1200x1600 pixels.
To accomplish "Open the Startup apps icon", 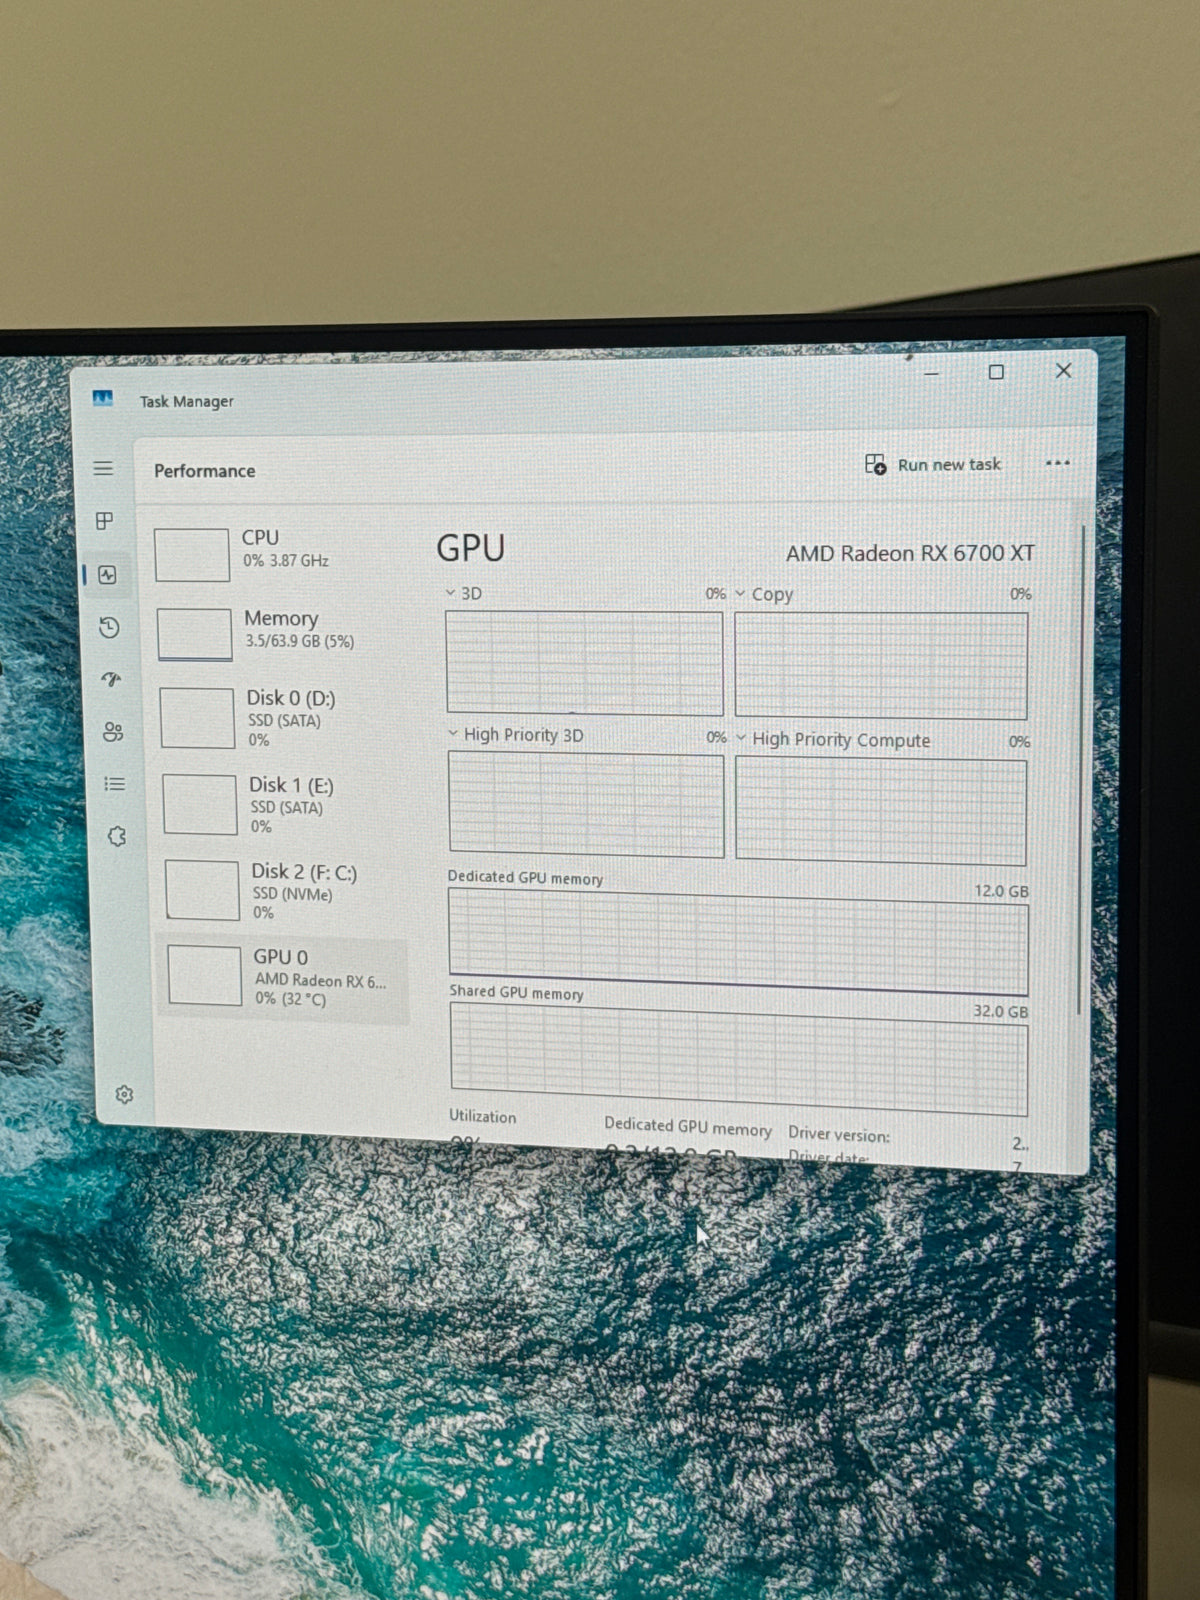I will (x=111, y=680).
